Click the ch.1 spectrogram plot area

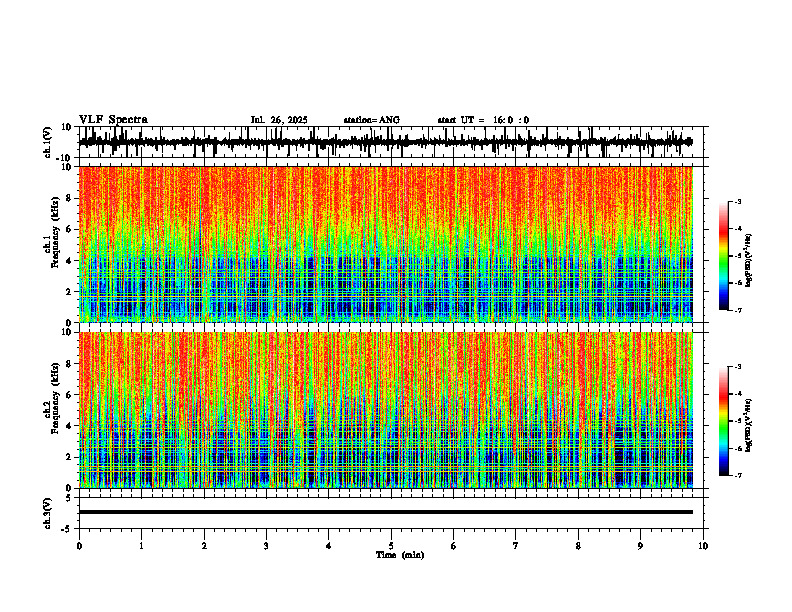tap(386, 244)
